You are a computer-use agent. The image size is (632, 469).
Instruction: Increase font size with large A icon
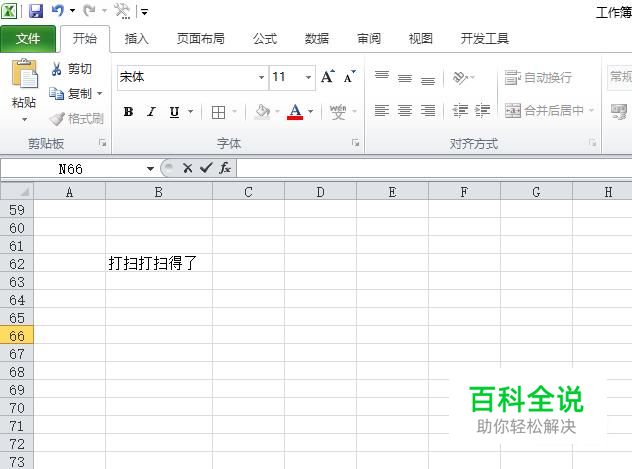pyautogui.click(x=328, y=77)
